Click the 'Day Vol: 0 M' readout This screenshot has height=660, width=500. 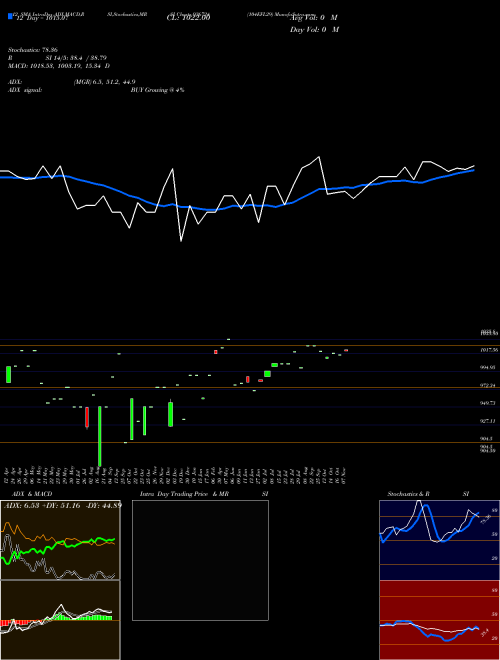[x=314, y=30]
